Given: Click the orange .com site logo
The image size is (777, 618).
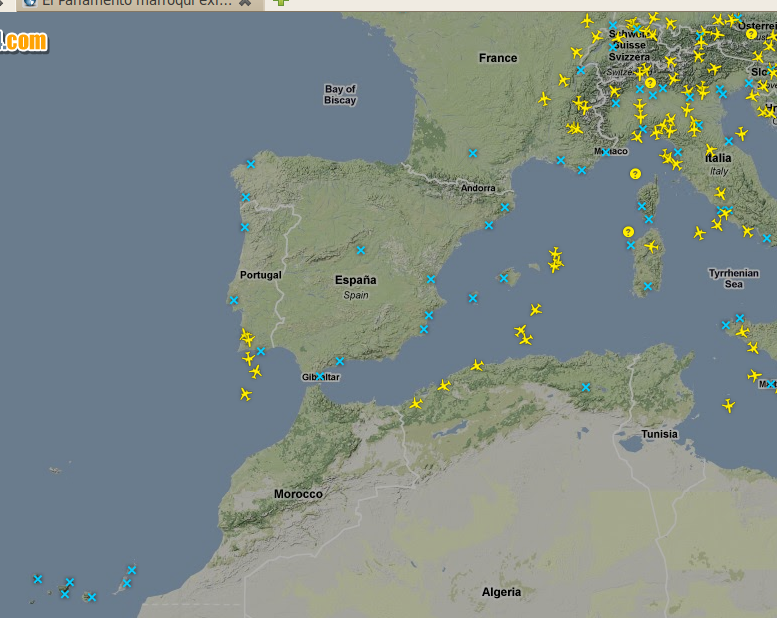Looking at the screenshot, I should coord(24,41).
